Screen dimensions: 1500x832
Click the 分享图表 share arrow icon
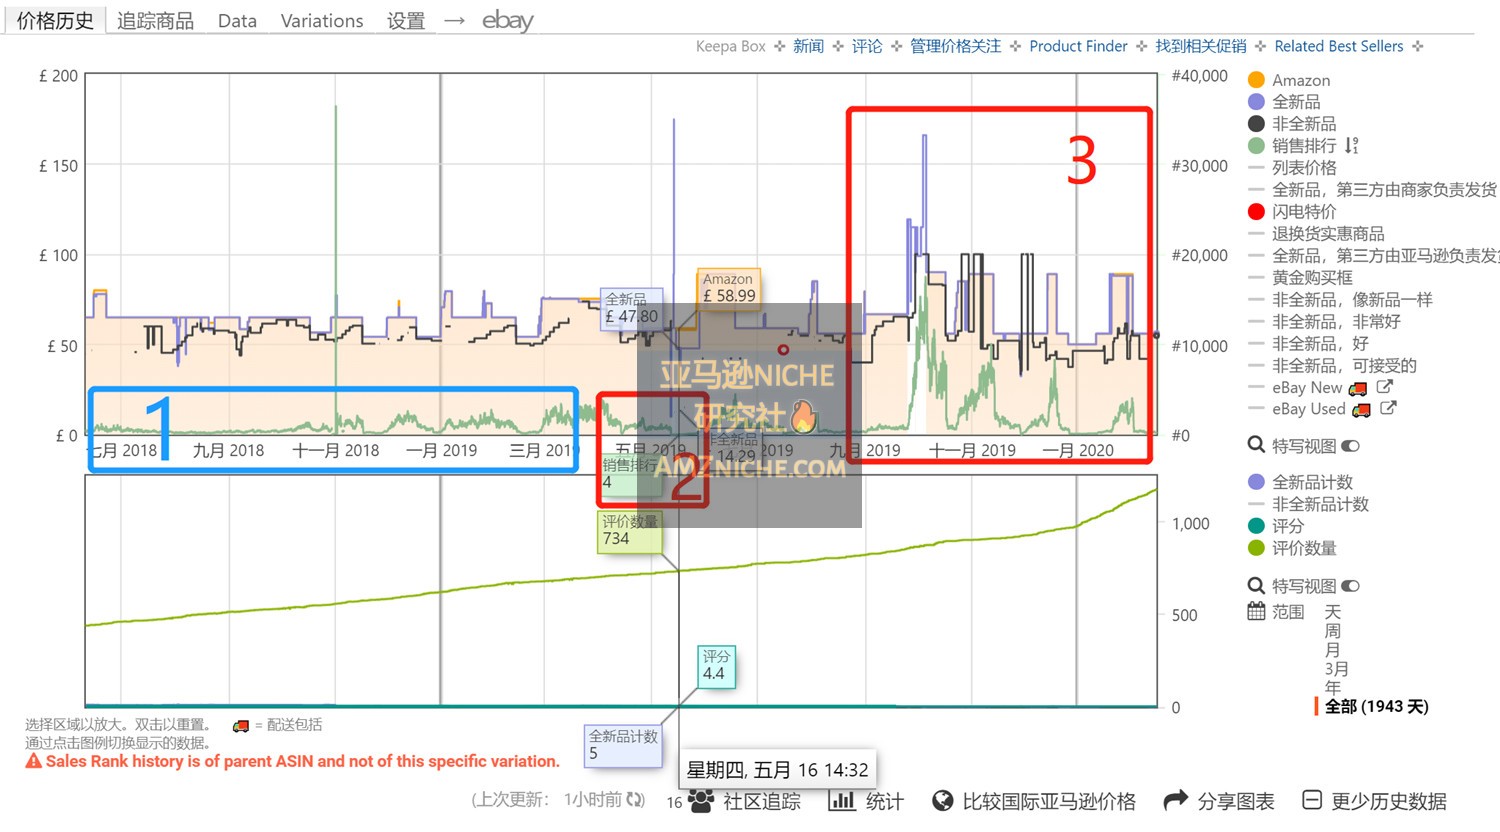pyautogui.click(x=1176, y=800)
